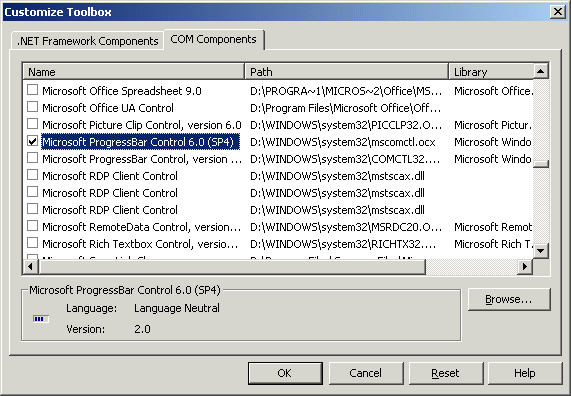Sort list by Name column header
Image resolution: width=571 pixels, height=396 pixels.
tap(134, 72)
